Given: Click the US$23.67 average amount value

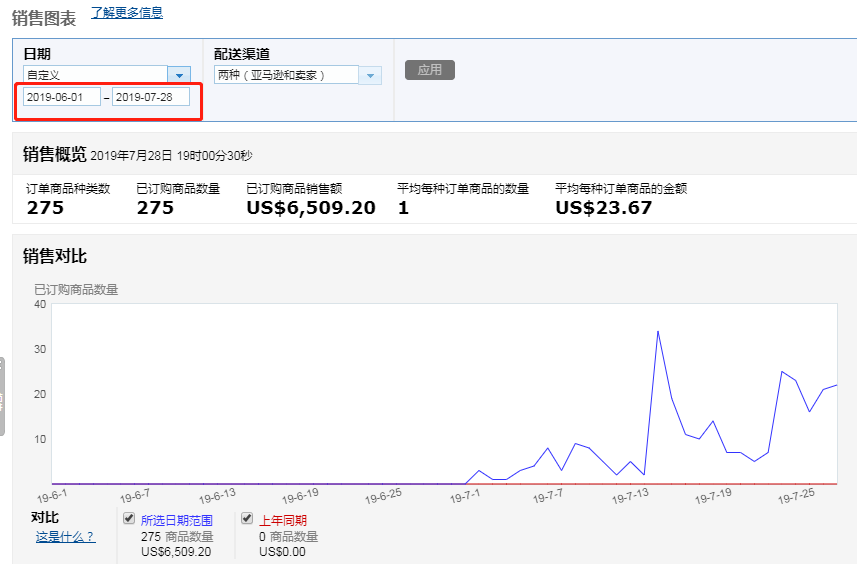Looking at the screenshot, I should coord(603,208).
